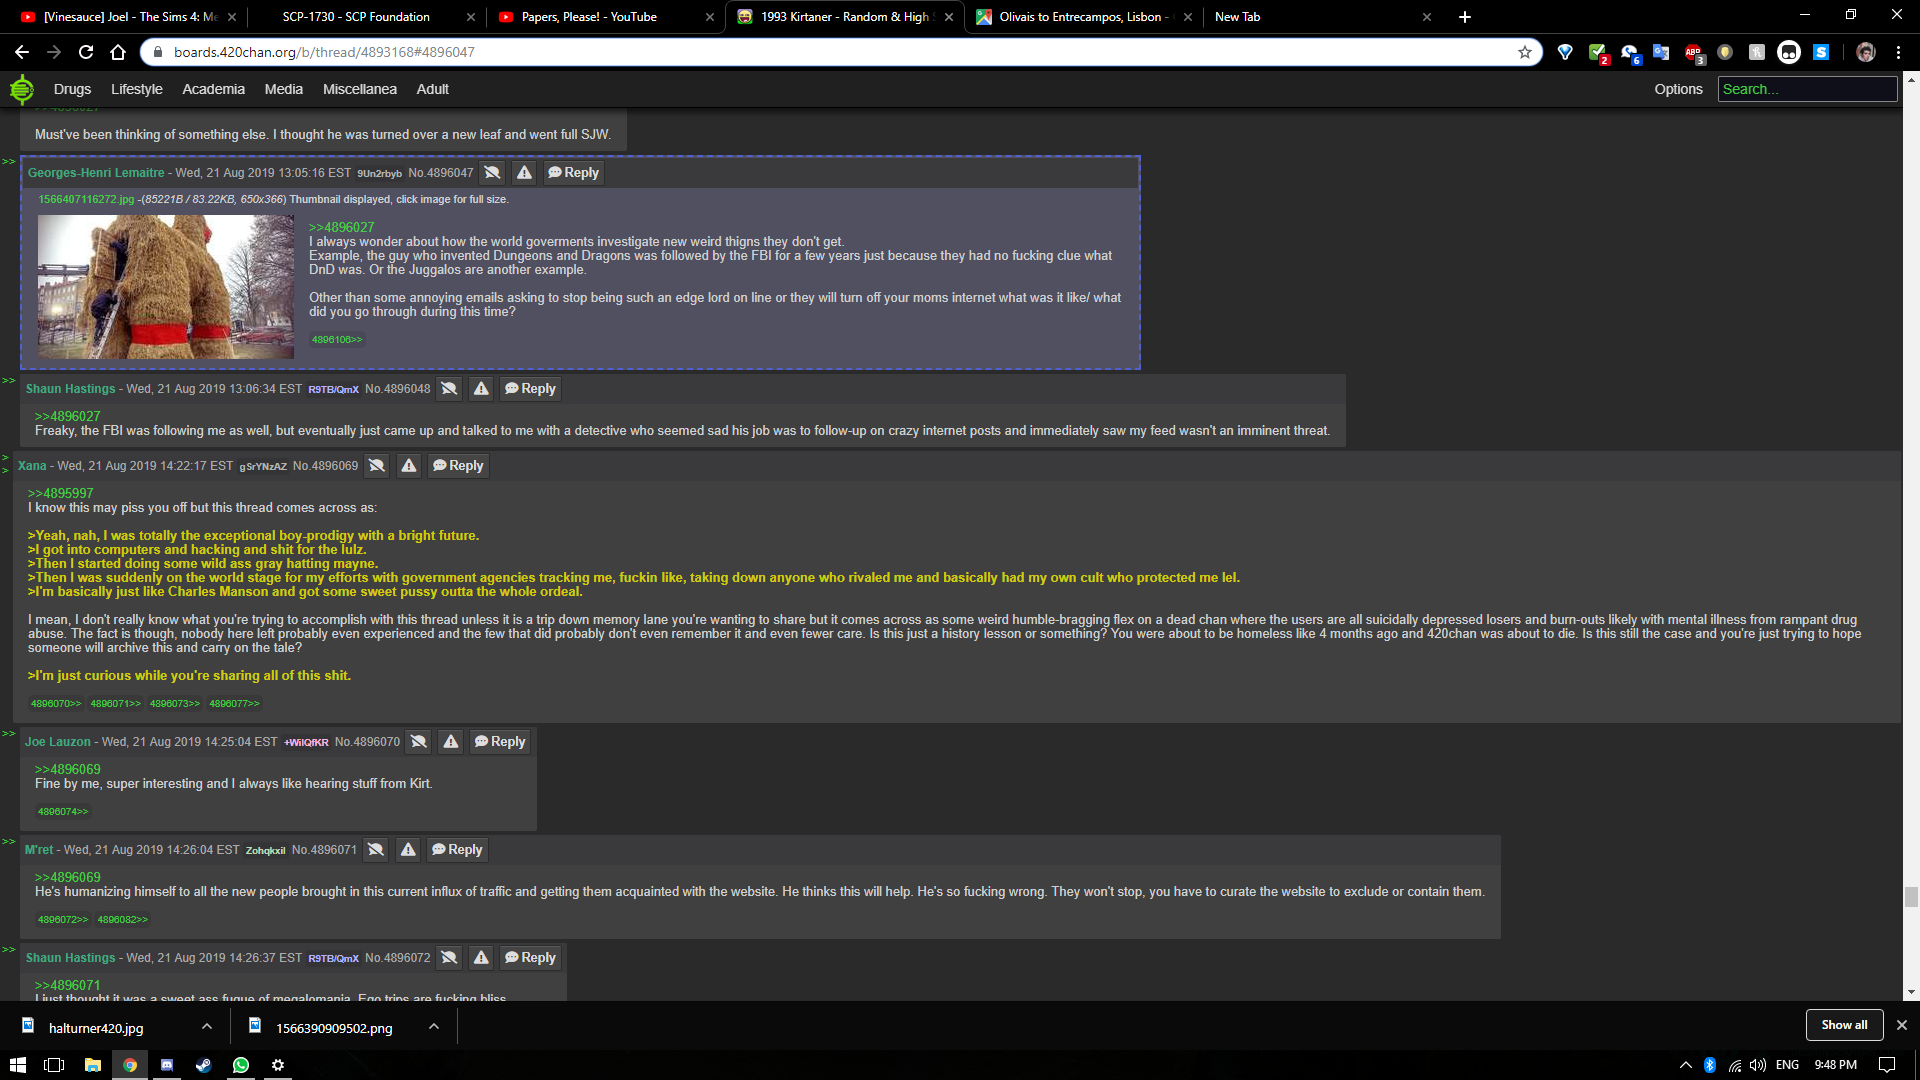Hide M'ret's post No.4896071
The height and width of the screenshot is (1080, 1920).
coord(376,850)
